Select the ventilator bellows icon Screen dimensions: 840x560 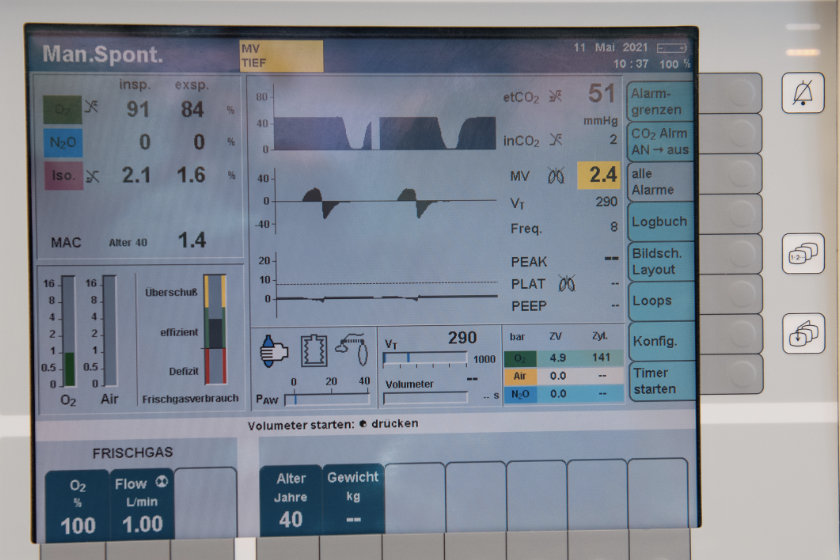click(x=313, y=350)
